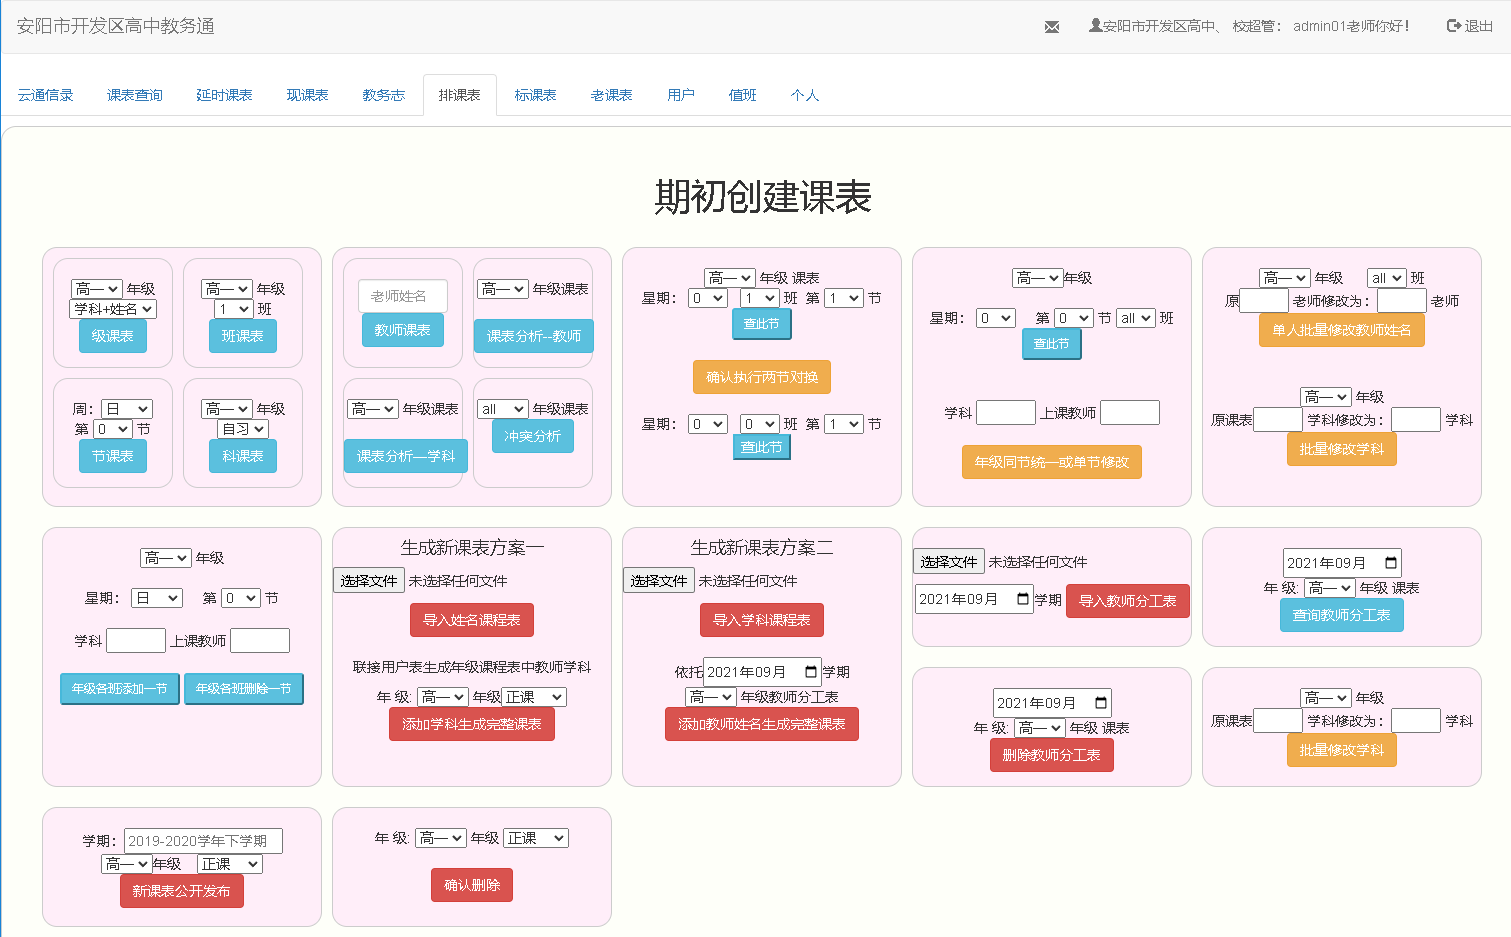
Task: Open the 用户 tab
Action: (x=681, y=95)
